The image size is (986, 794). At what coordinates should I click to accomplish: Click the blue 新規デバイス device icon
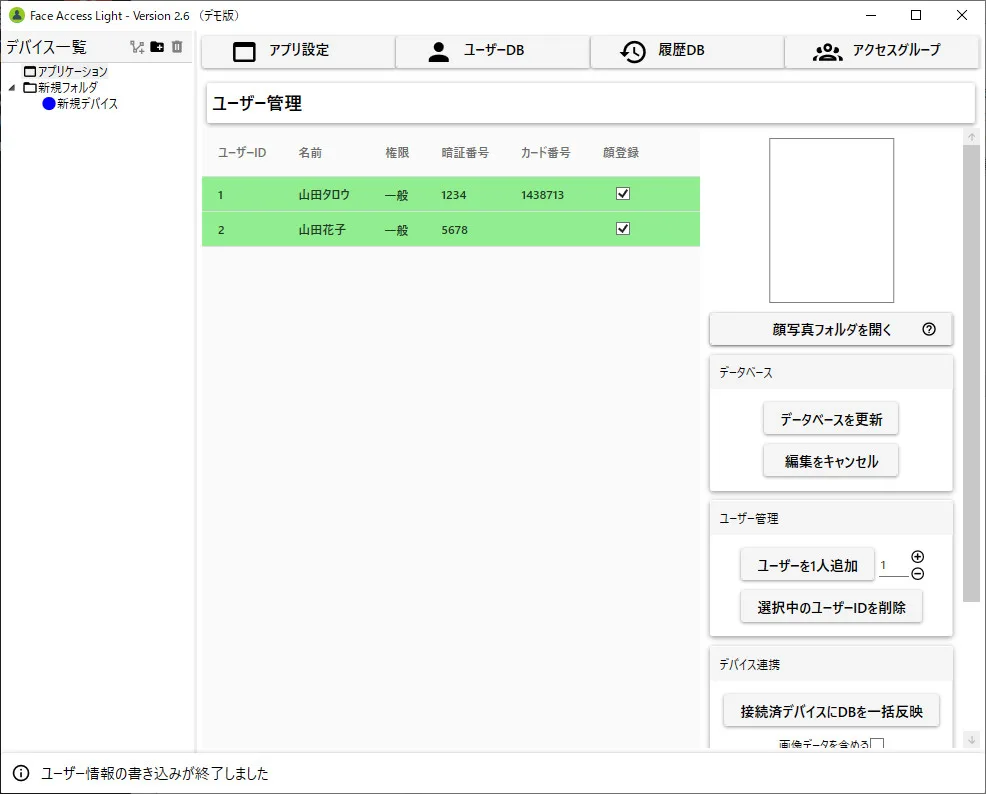49,104
